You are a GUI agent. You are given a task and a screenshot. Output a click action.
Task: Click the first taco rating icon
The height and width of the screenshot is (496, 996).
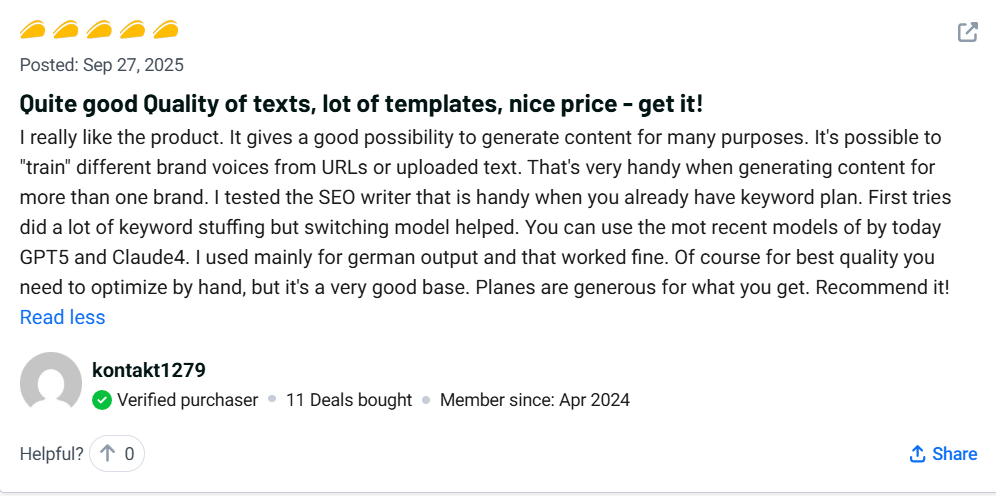pos(33,30)
